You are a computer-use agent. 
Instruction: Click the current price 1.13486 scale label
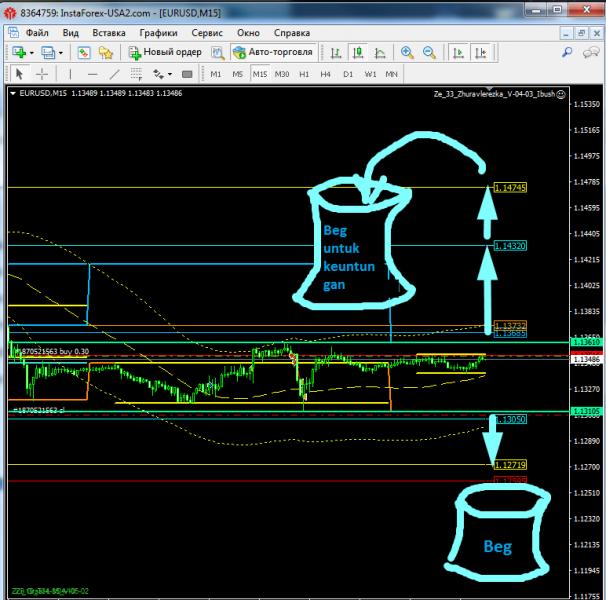[x=587, y=359]
